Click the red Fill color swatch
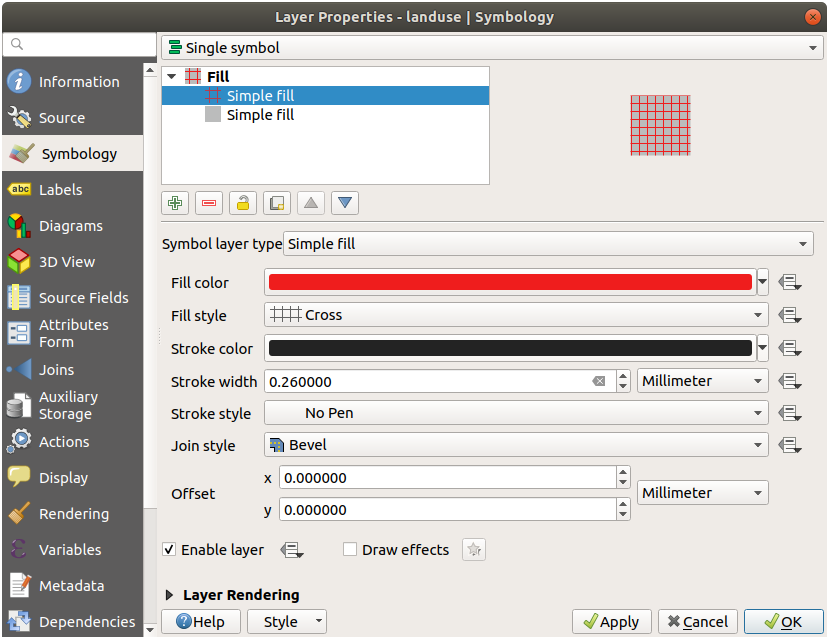Viewport: 829px width, 639px height. 510,283
